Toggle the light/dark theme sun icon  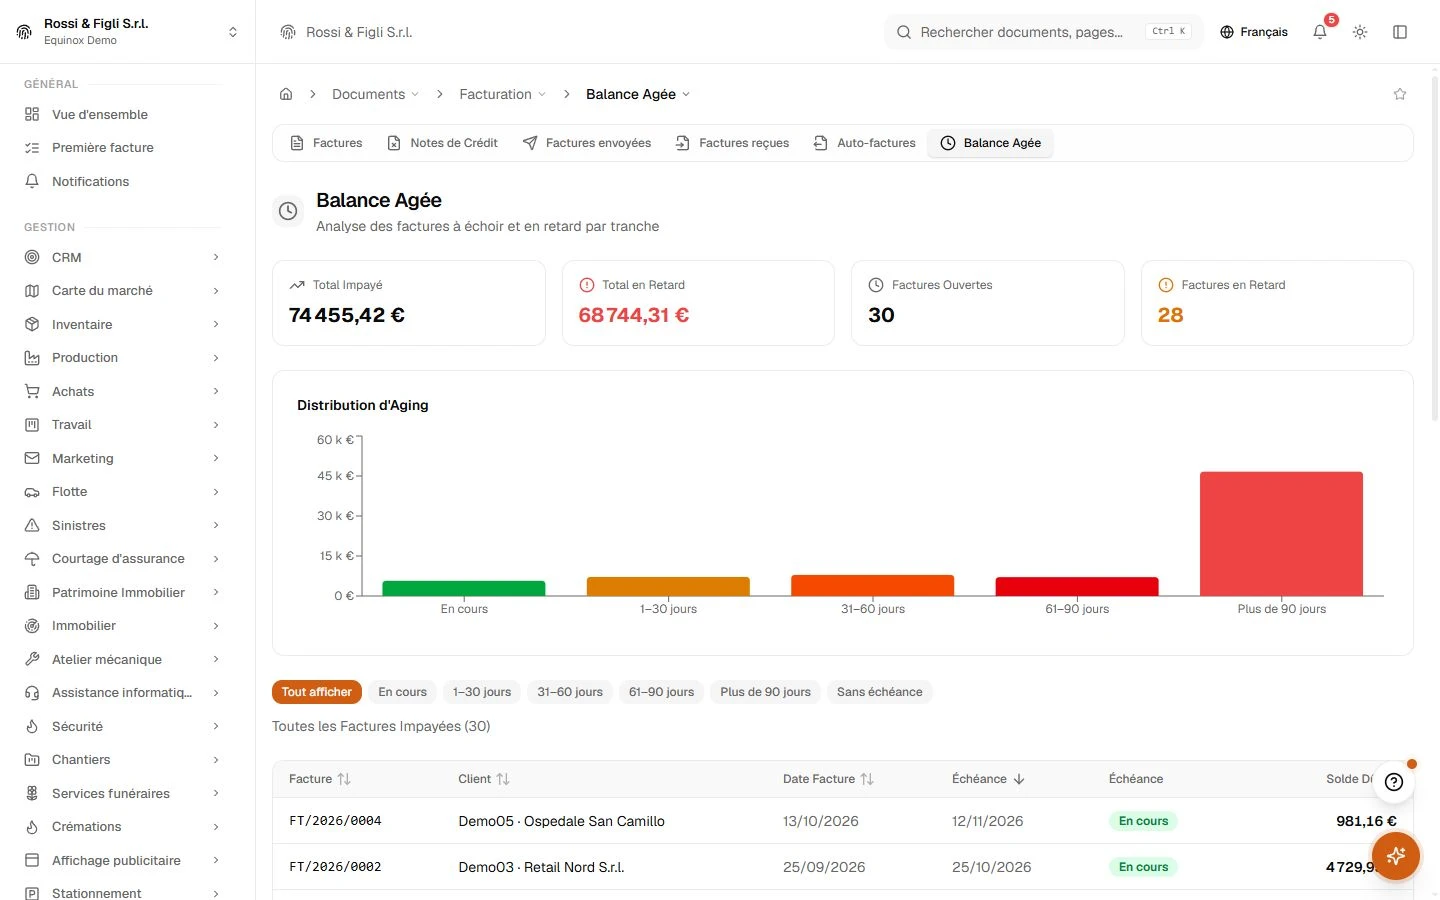click(x=1360, y=32)
